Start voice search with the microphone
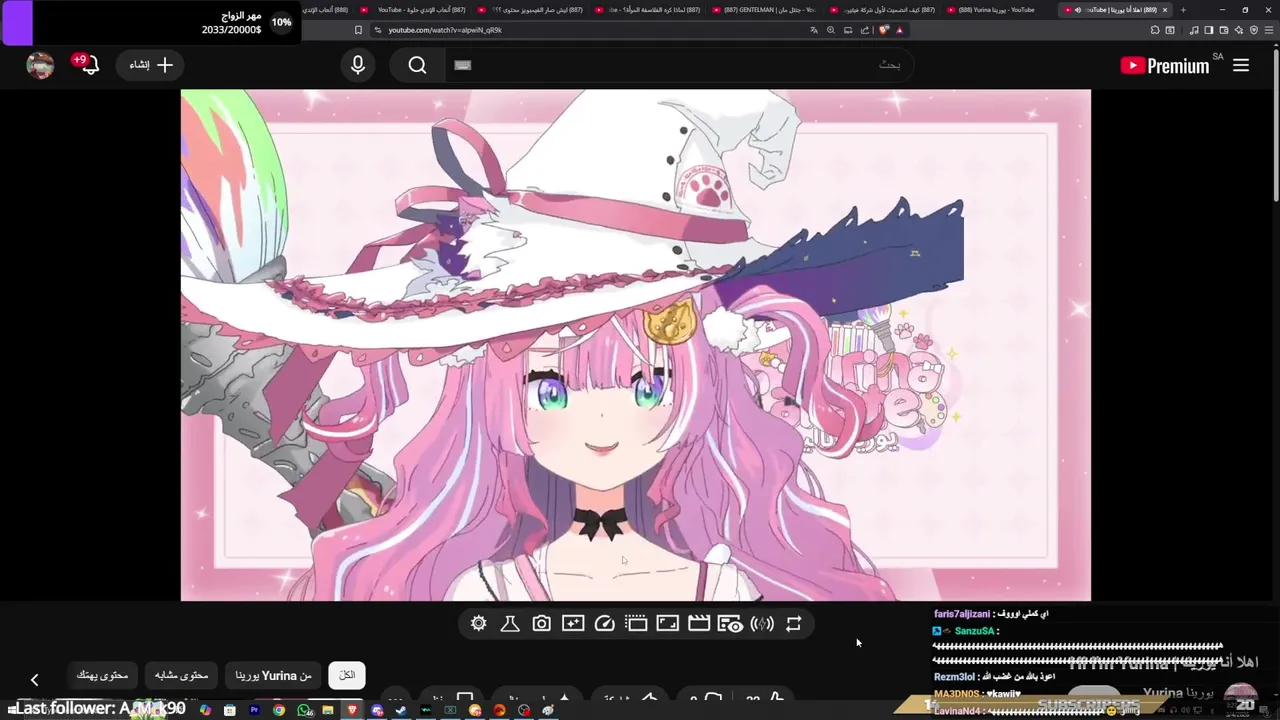The width and height of the screenshot is (1280, 720). coord(358,65)
